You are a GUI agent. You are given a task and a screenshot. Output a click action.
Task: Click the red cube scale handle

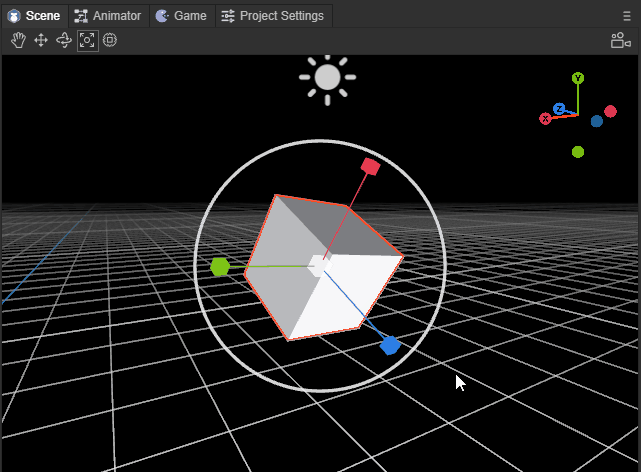(x=370, y=167)
